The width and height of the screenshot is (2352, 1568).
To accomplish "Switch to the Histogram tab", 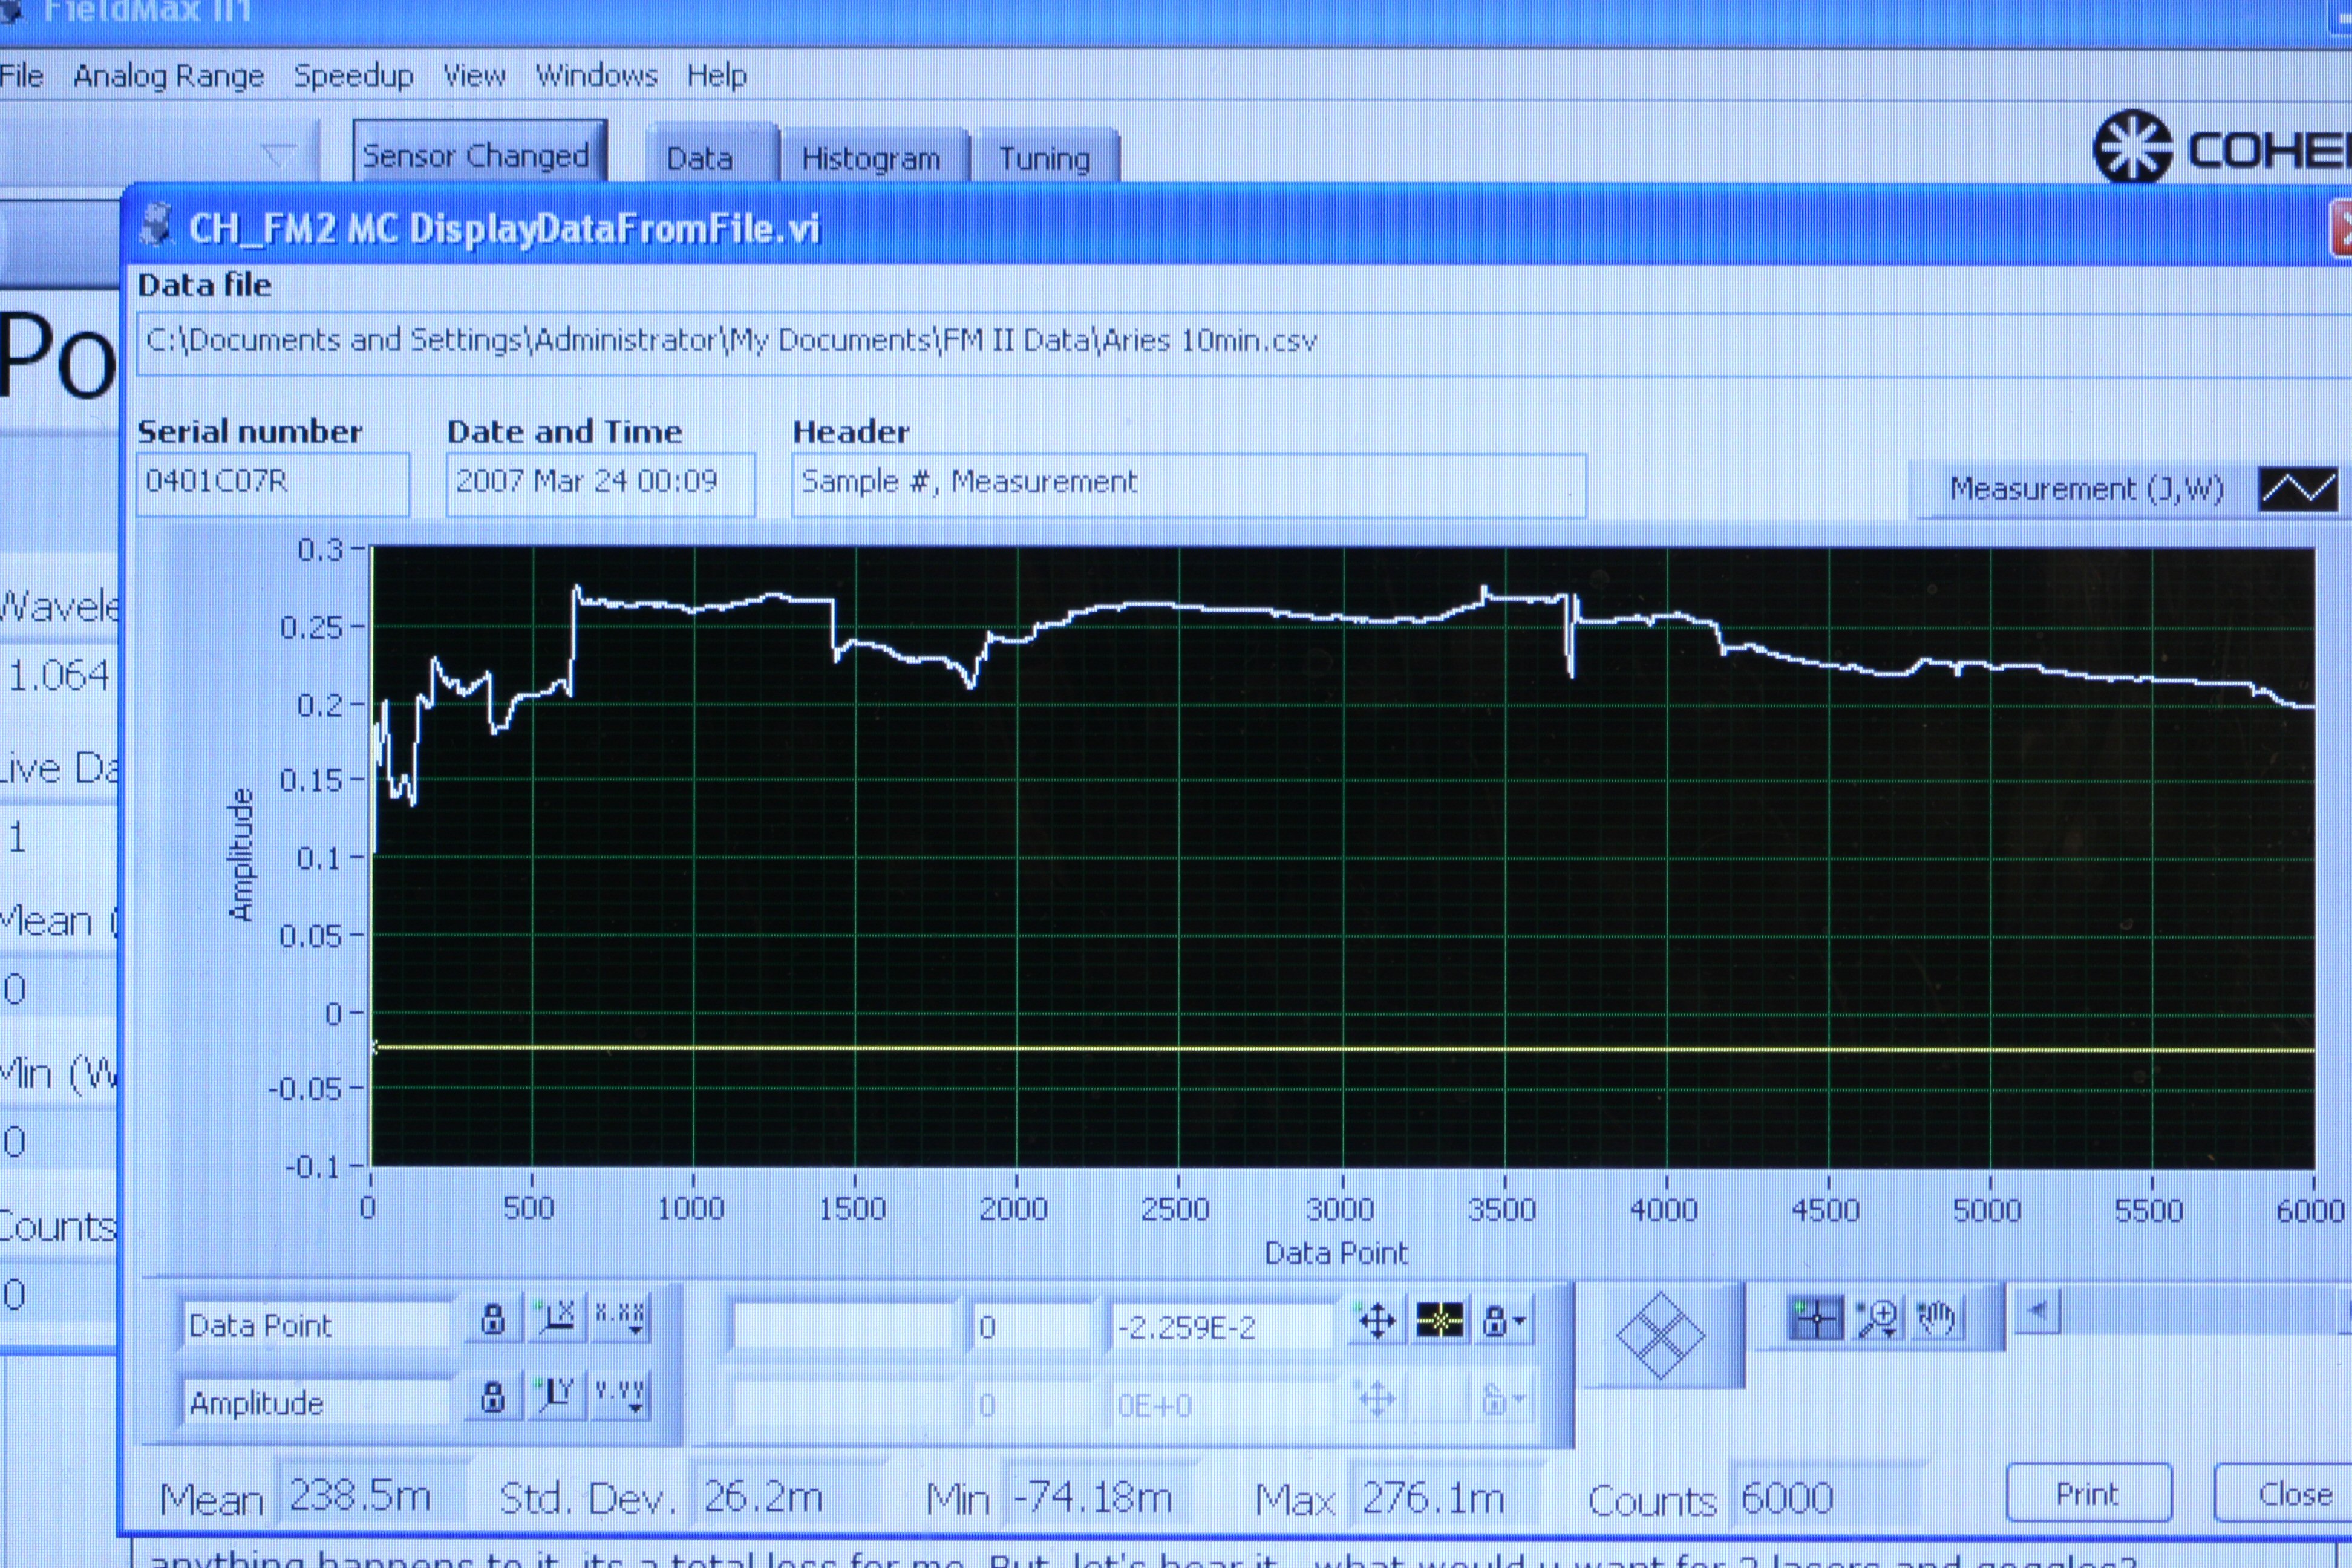I will click(x=873, y=156).
